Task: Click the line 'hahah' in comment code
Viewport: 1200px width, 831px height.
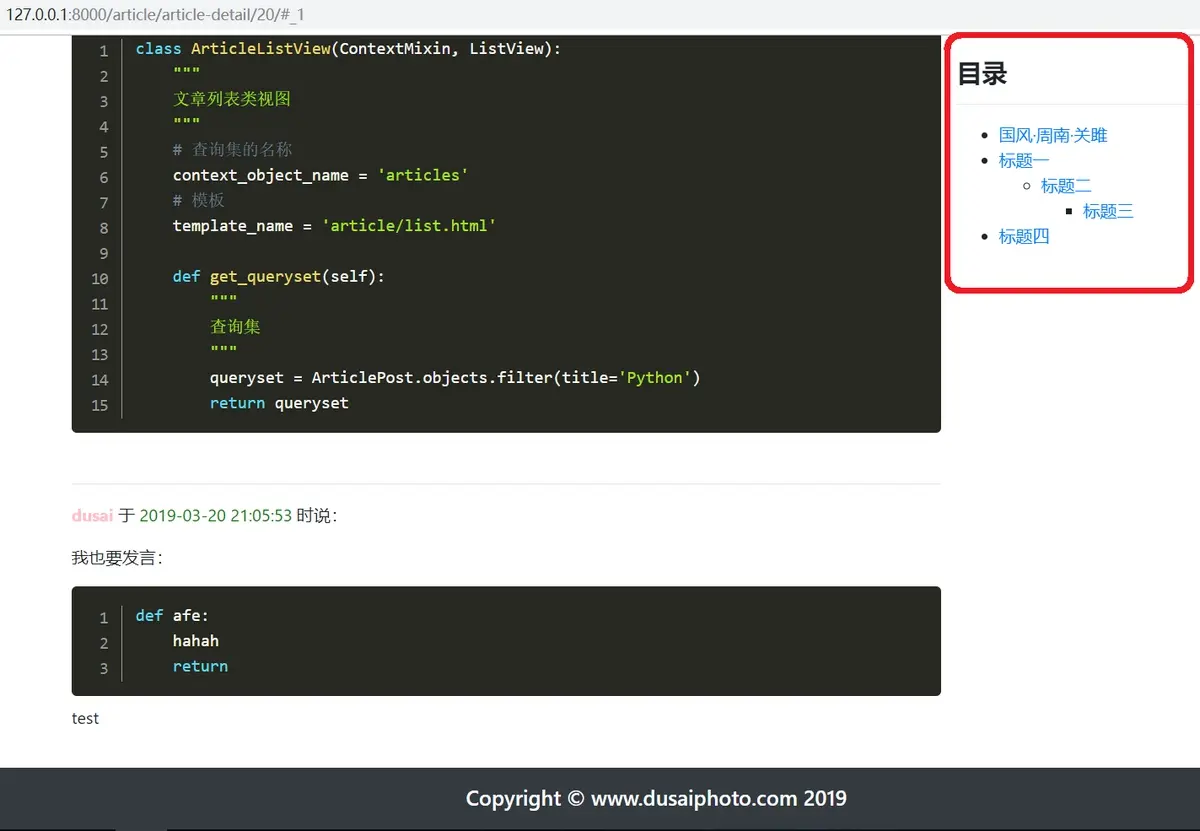Action: tap(196, 641)
